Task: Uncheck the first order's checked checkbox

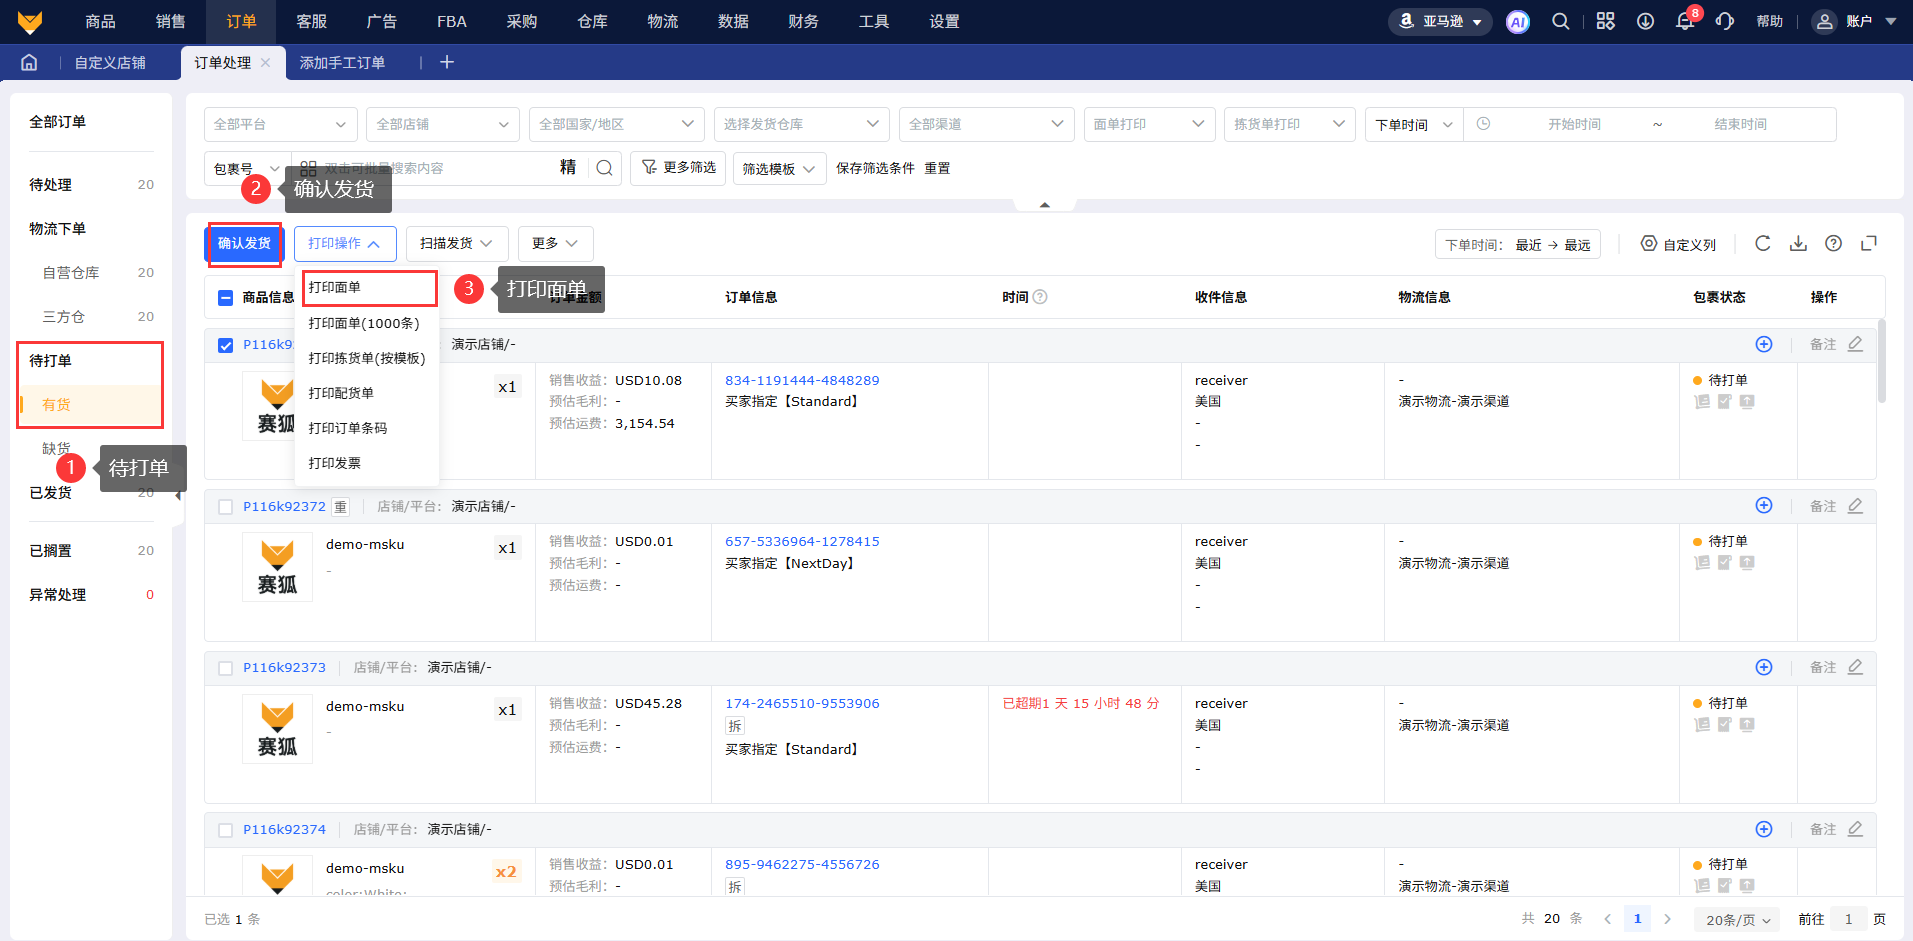Action: [225, 345]
